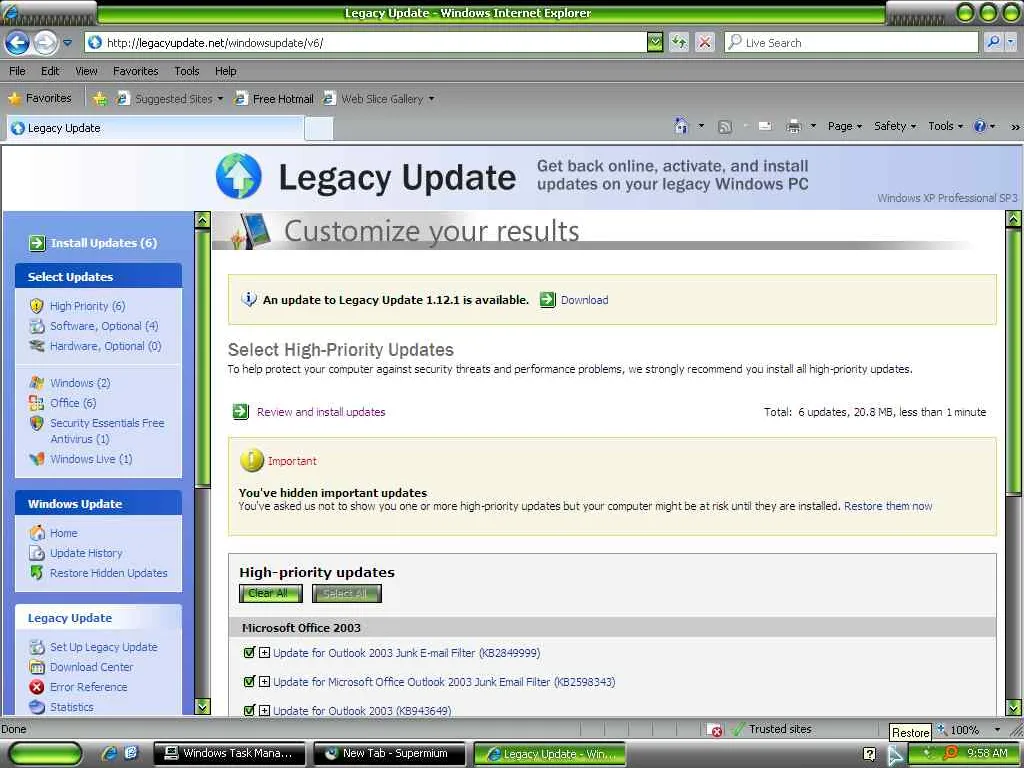1024x768 pixels.
Task: Open the blank new tab button
Action: (x=319, y=129)
